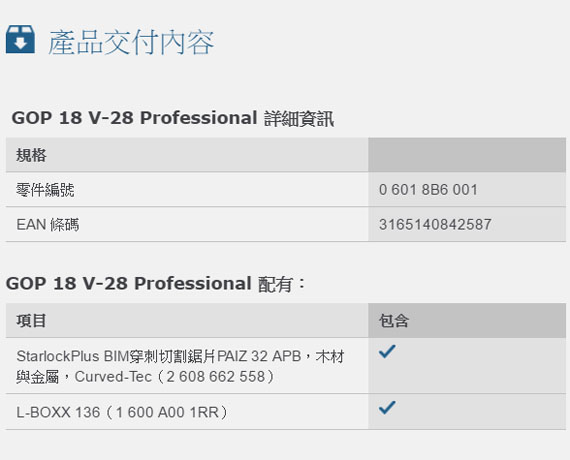Click the checkmark for StarlockPlus BIM blade
The image size is (570, 460).
(387, 352)
